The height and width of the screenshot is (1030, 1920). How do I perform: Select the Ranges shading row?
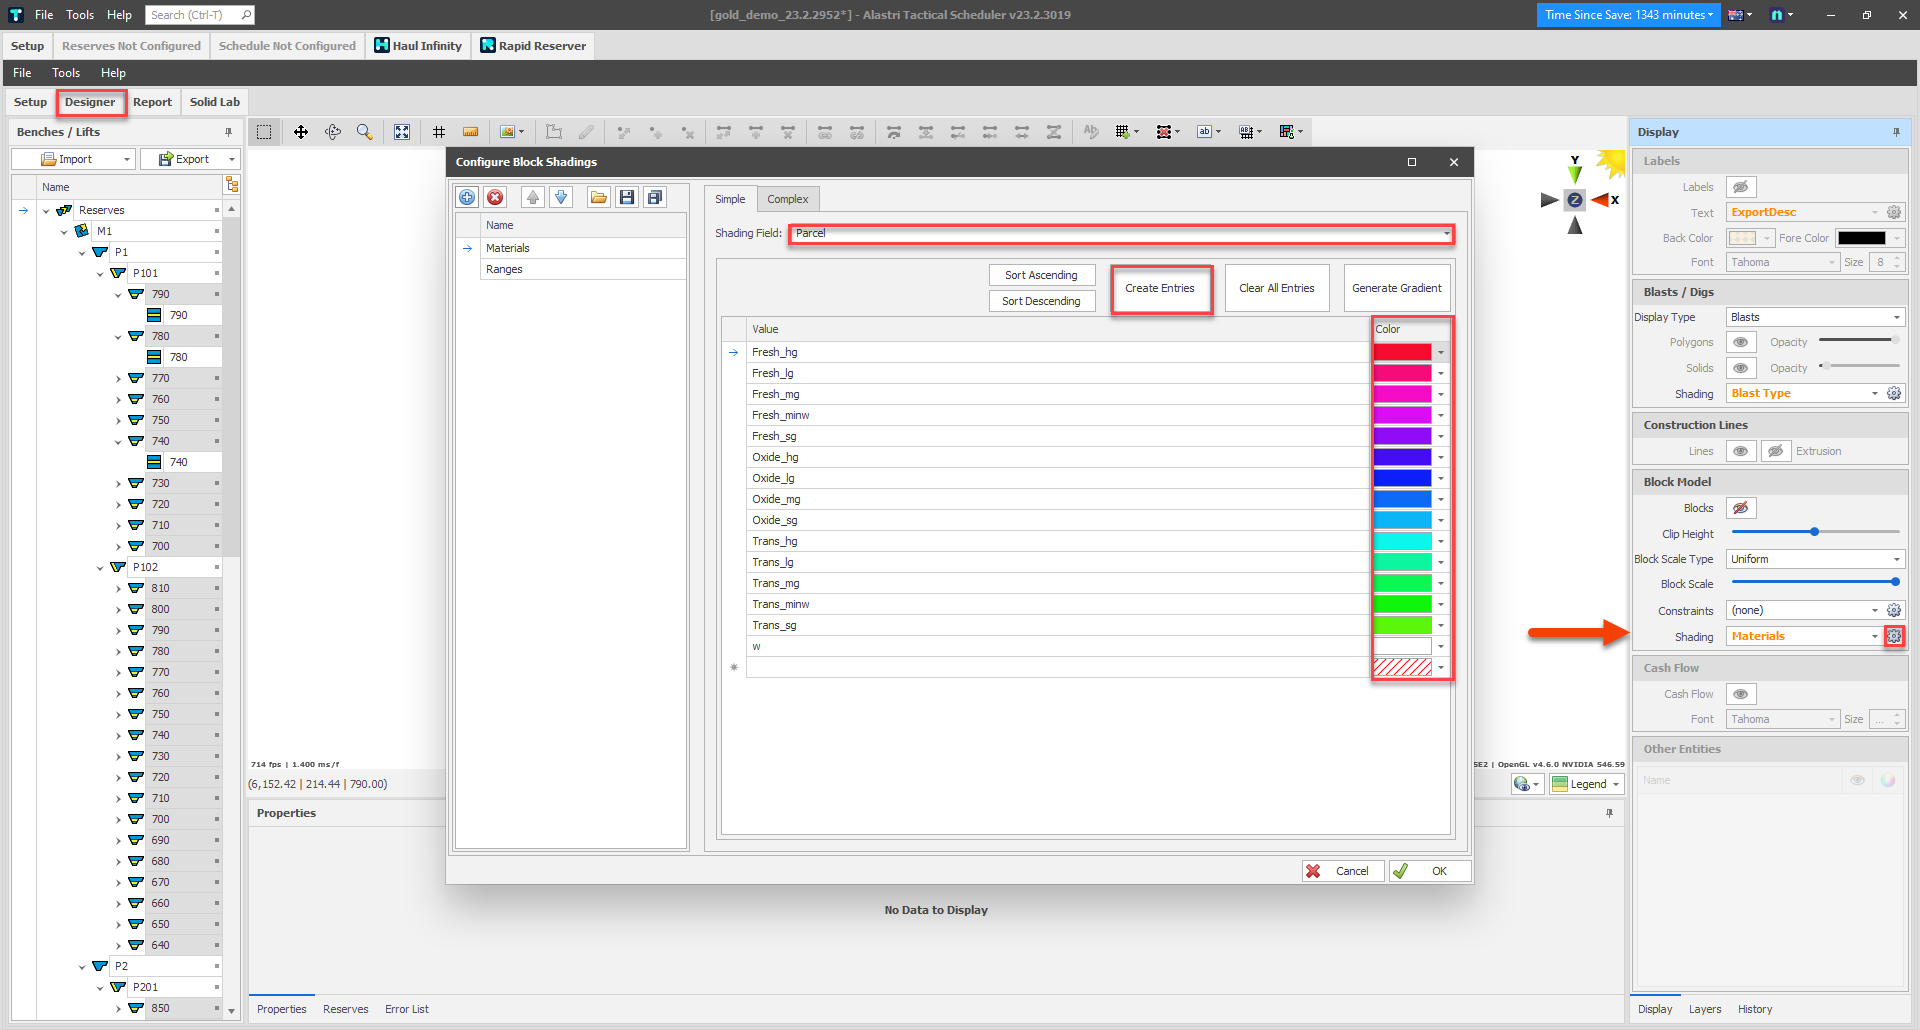point(504,269)
